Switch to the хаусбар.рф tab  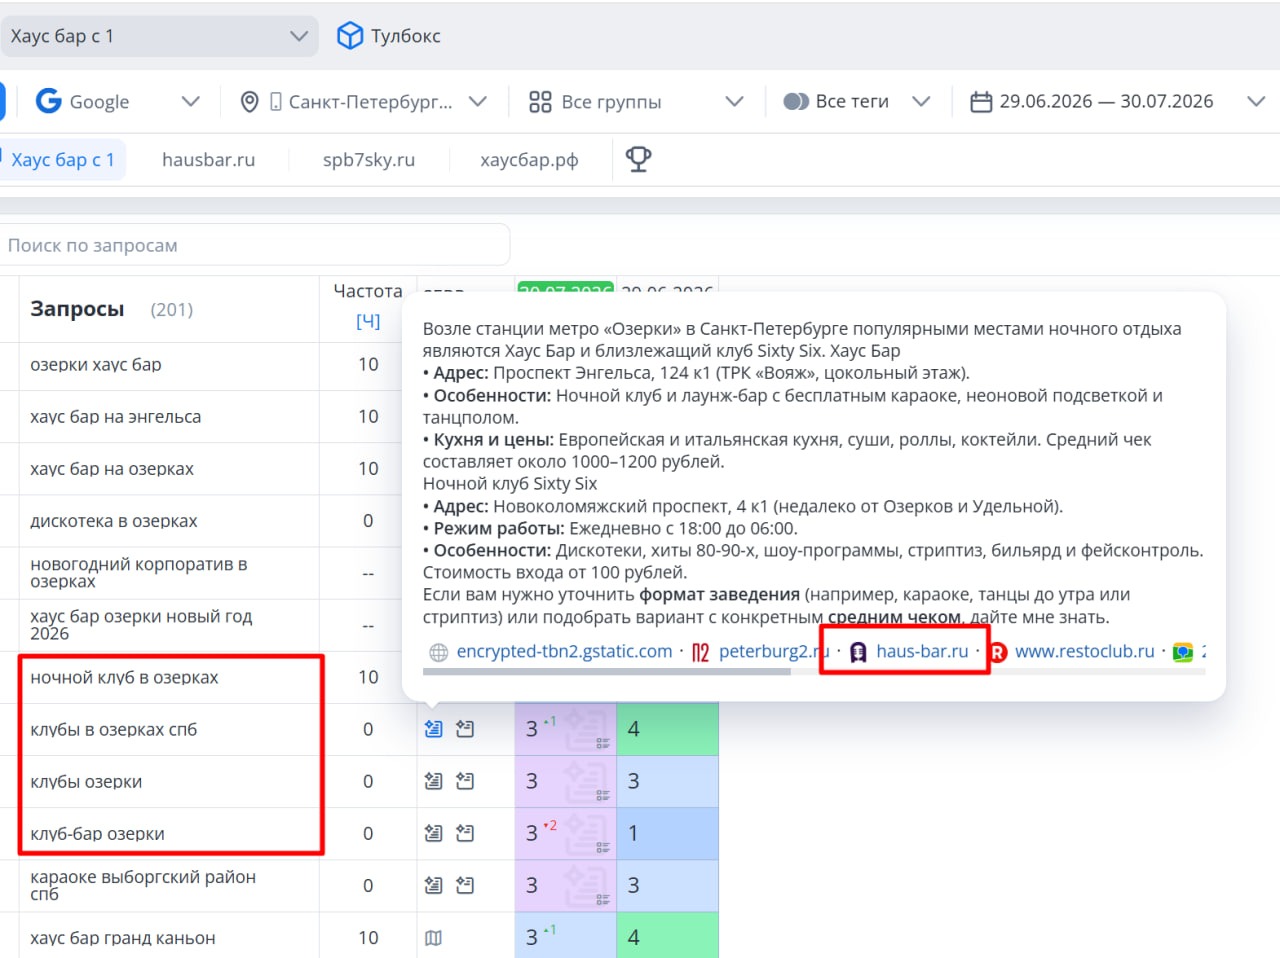pos(529,160)
